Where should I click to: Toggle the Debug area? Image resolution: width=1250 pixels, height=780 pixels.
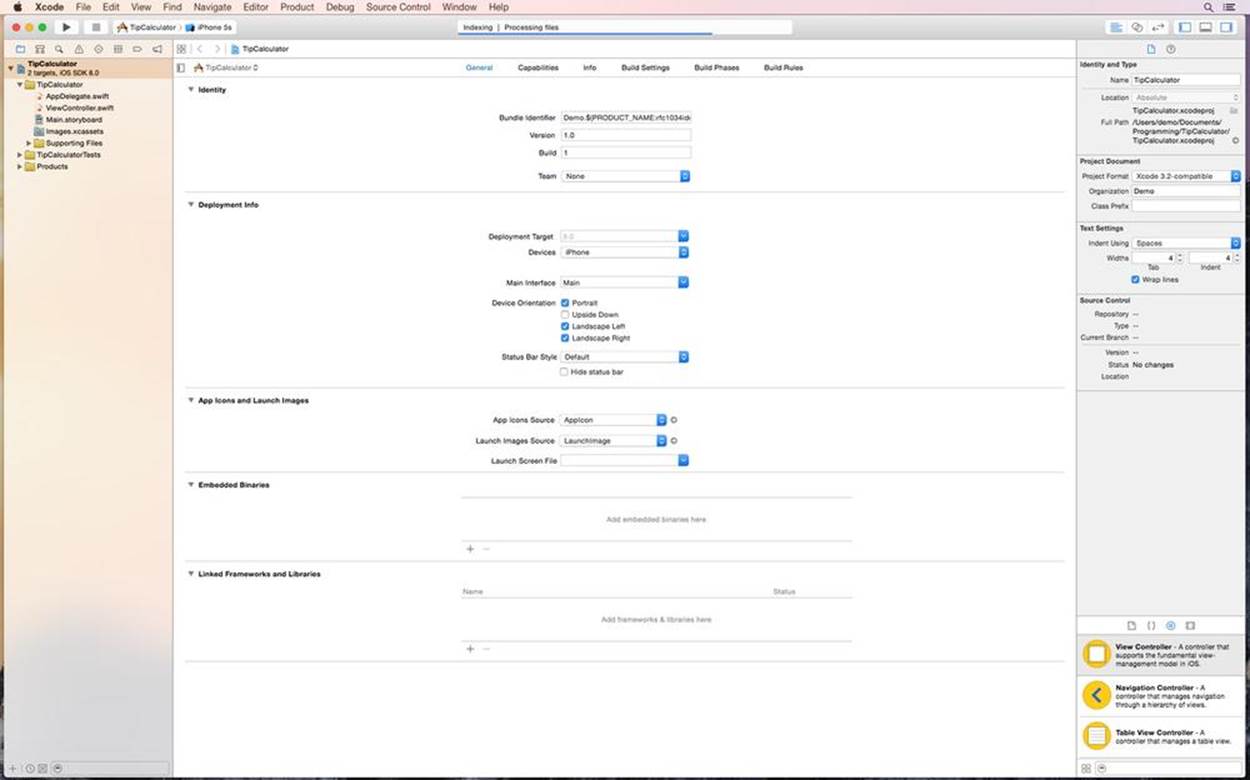[1205, 27]
